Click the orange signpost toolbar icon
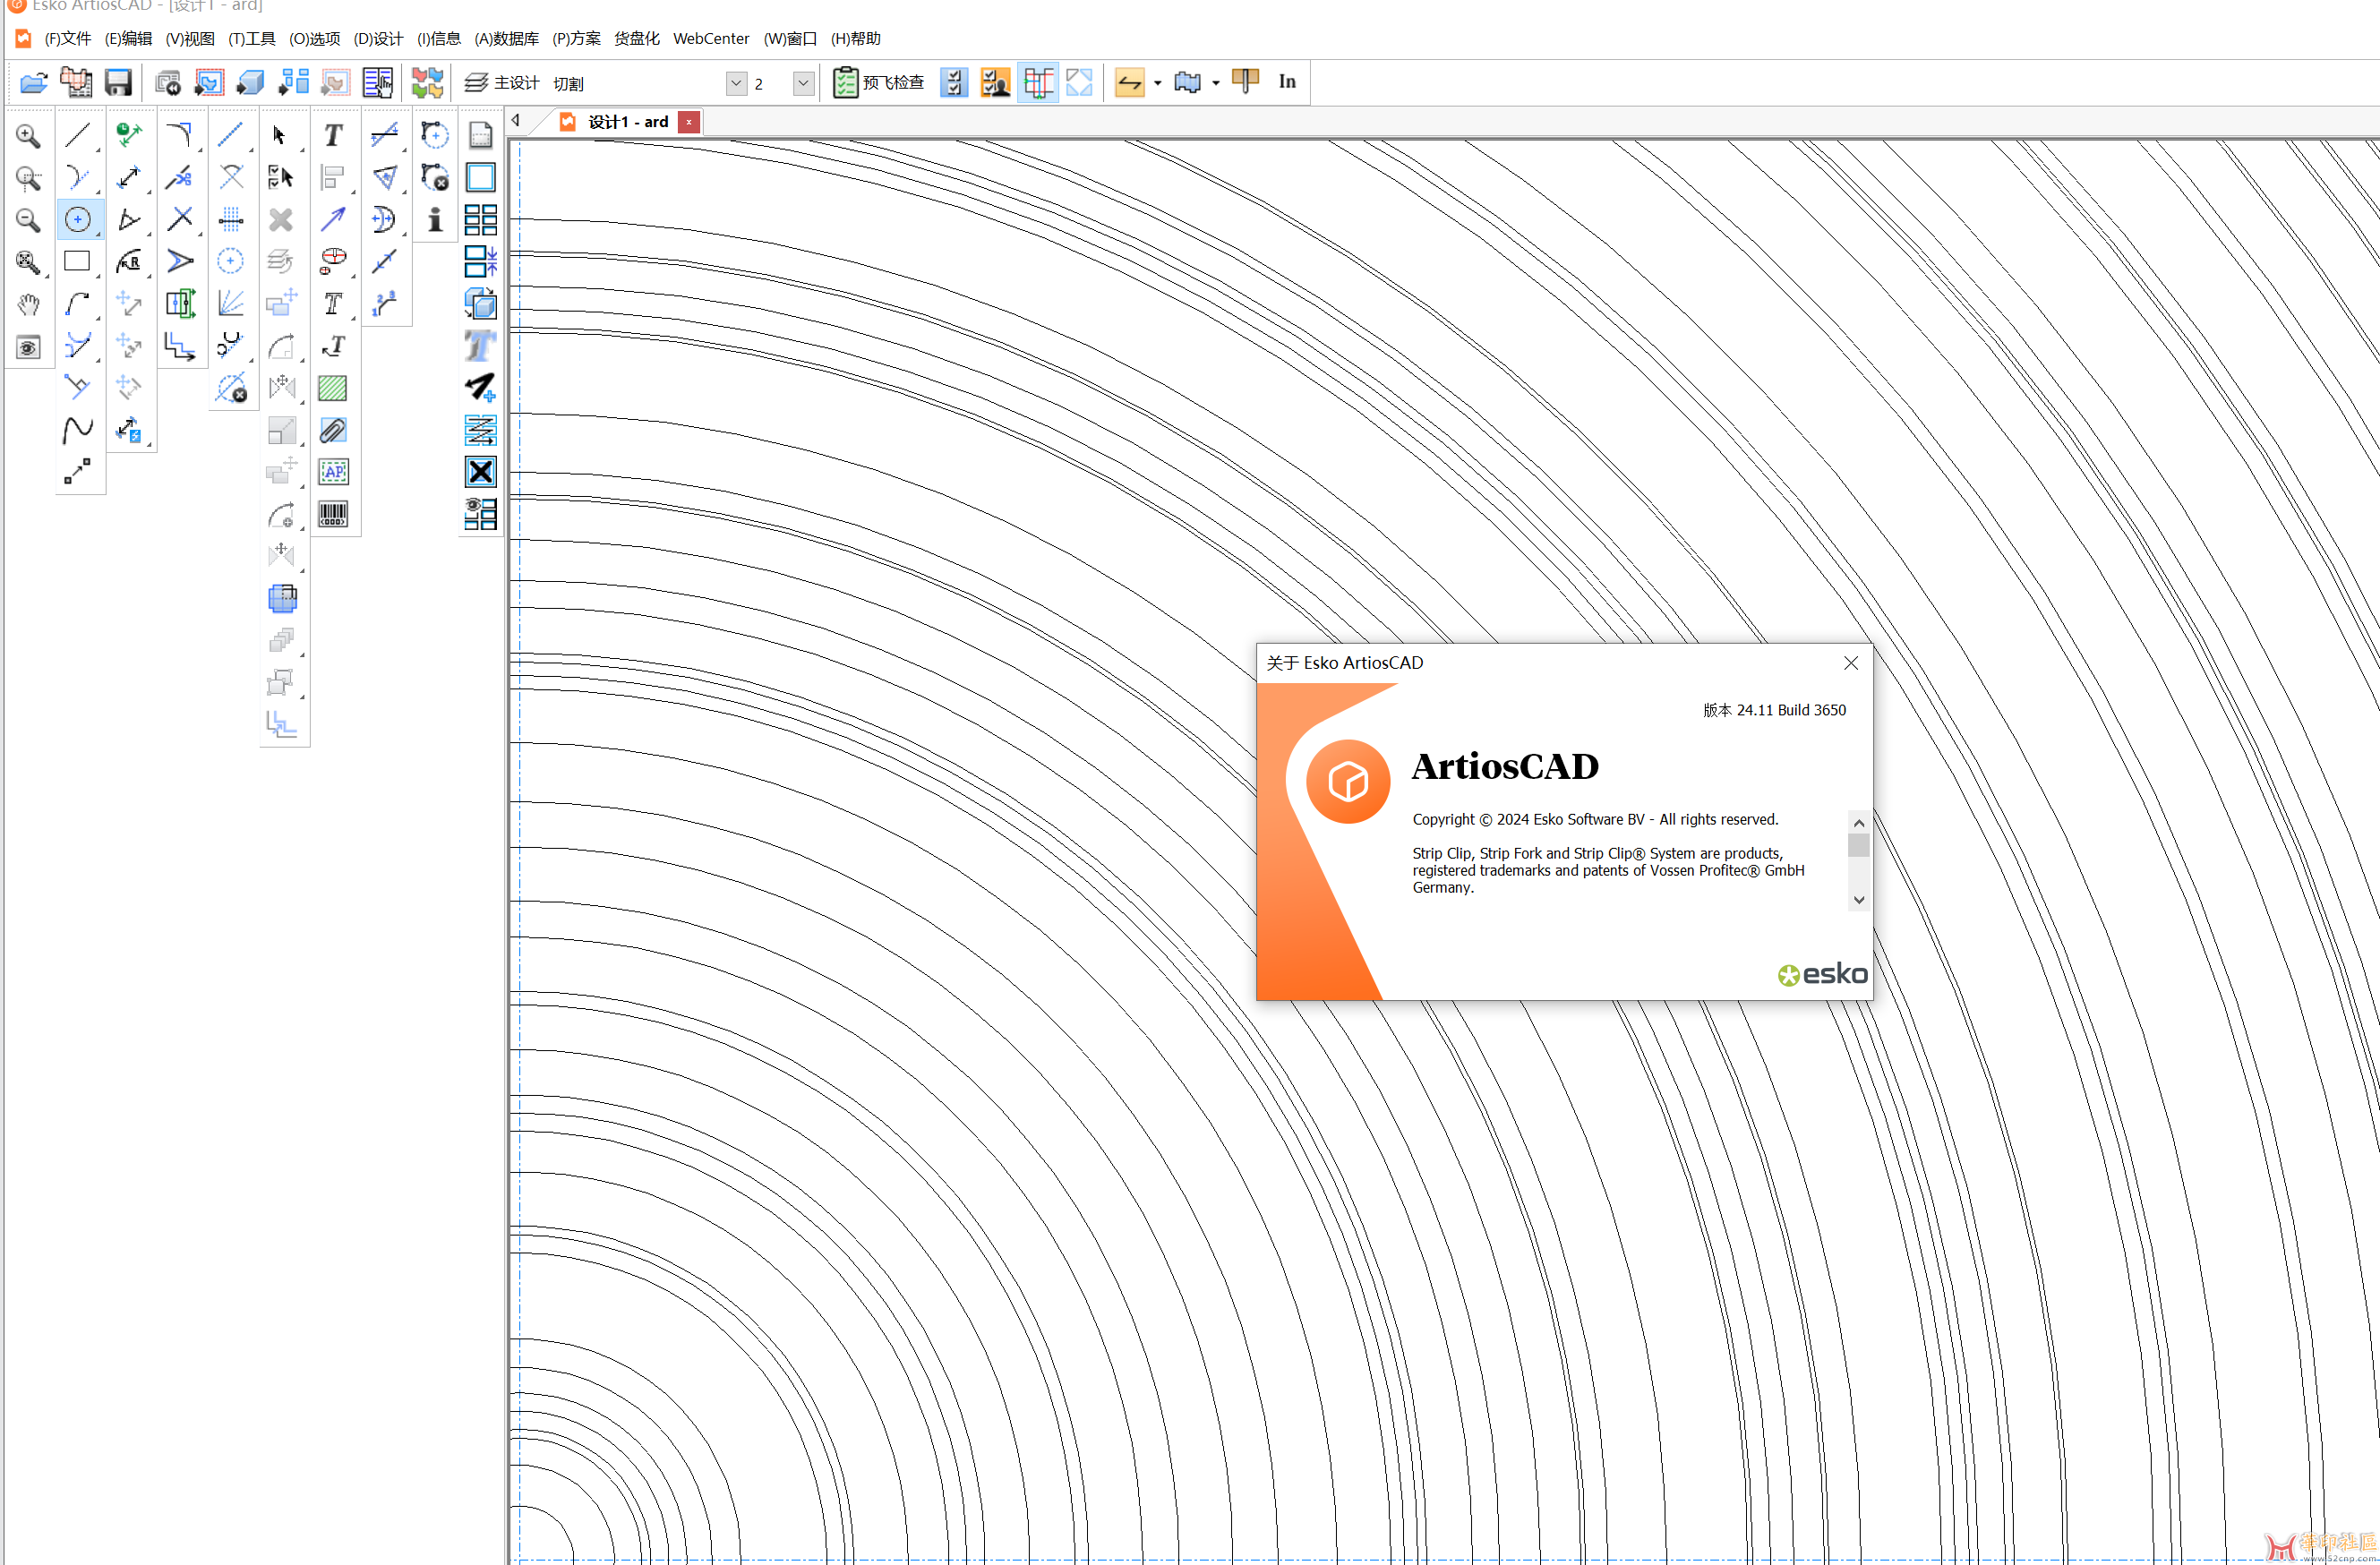The image size is (2380, 1565). click(x=1245, y=82)
